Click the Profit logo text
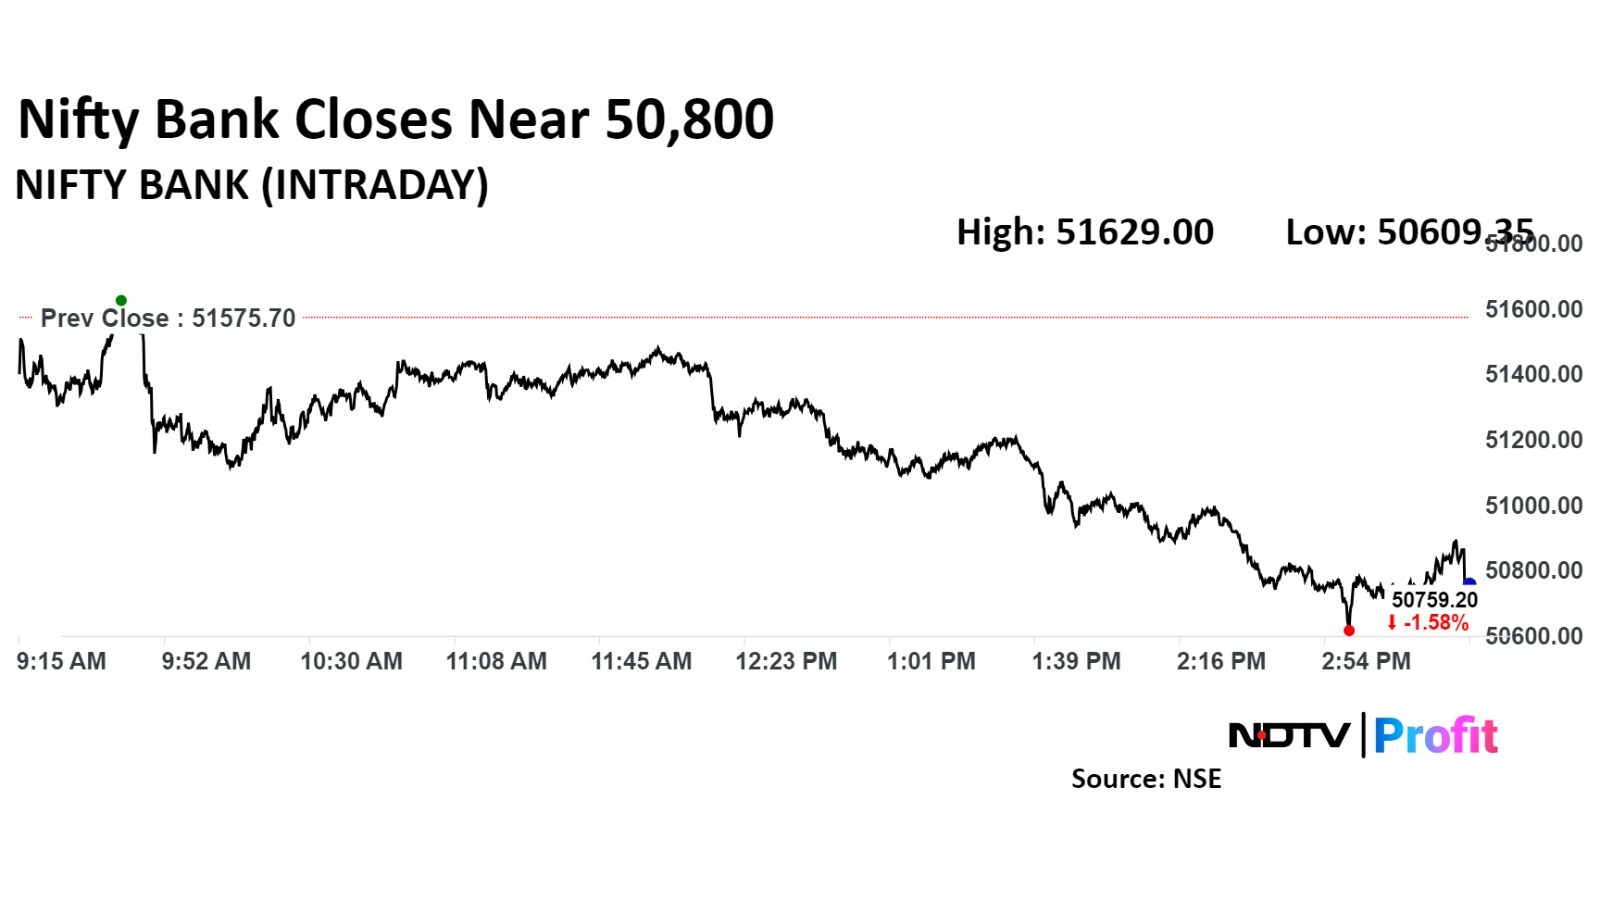 [1436, 736]
